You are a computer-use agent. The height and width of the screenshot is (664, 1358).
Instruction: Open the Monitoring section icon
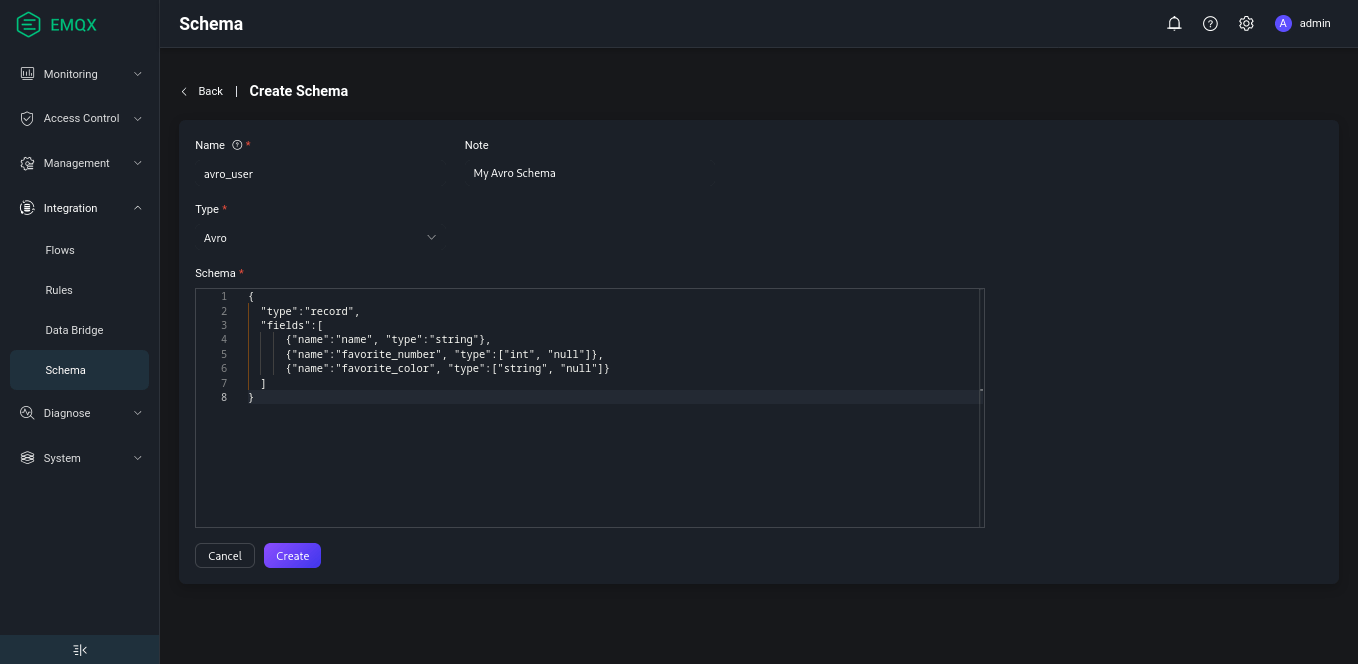[x=27, y=74]
